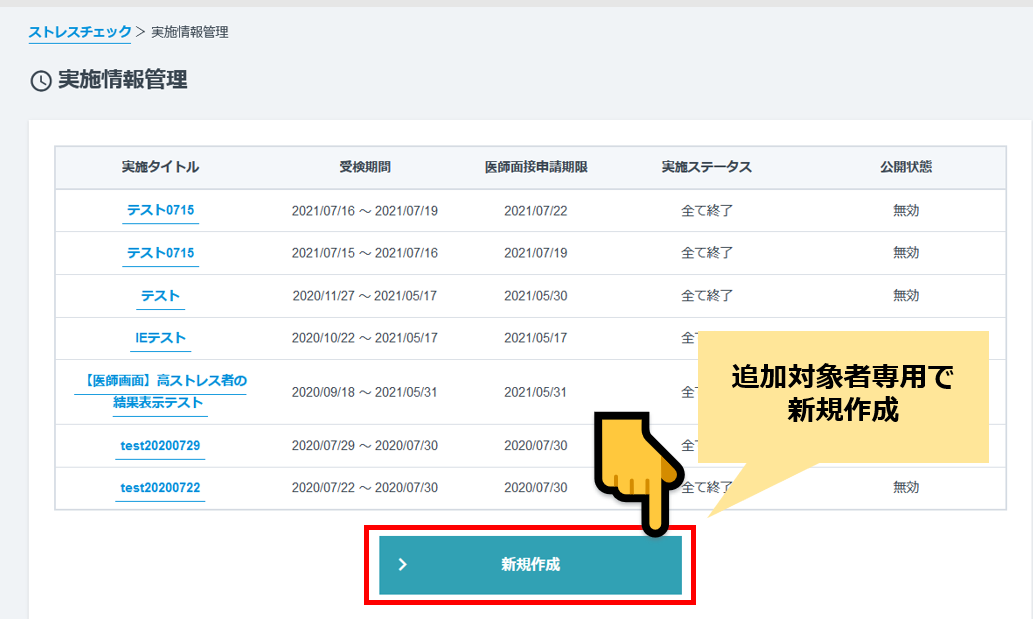Click the yellow pointing hand icon
1033x619 pixels.
[x=637, y=470]
